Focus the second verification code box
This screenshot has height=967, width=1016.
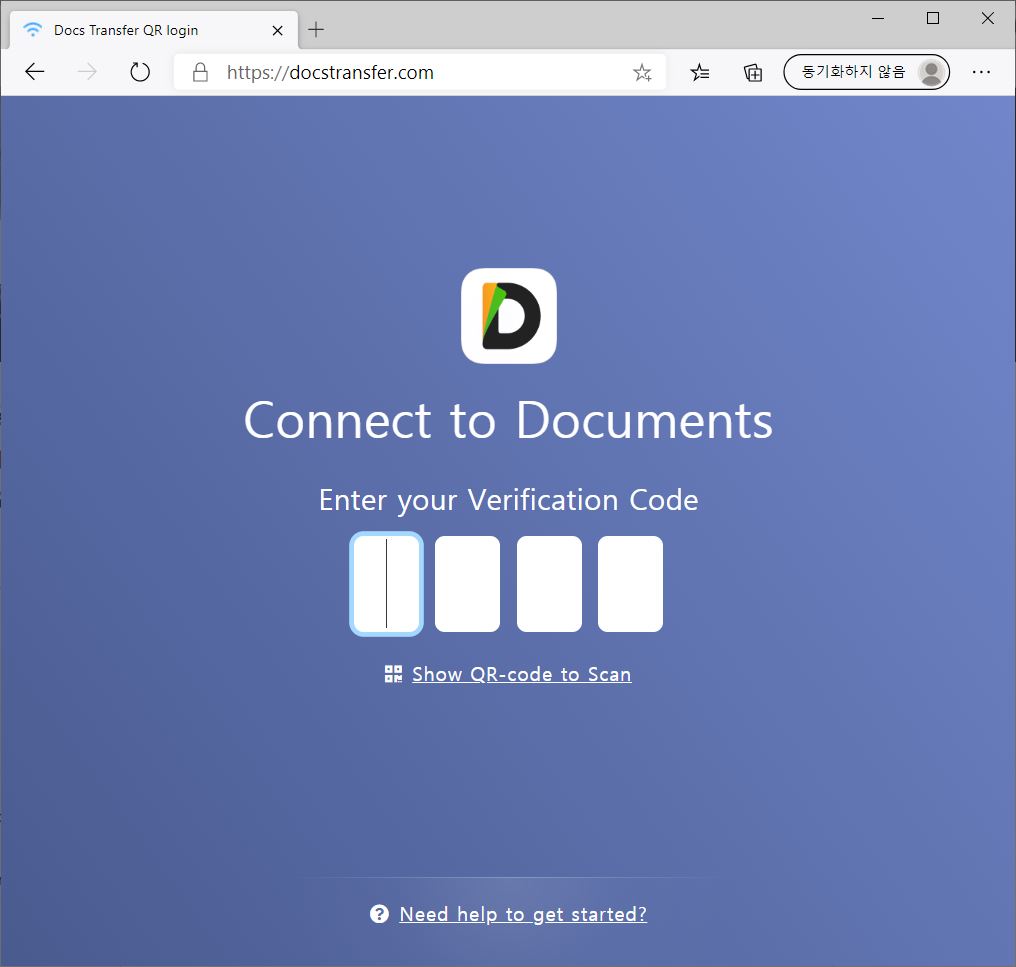[x=467, y=583]
